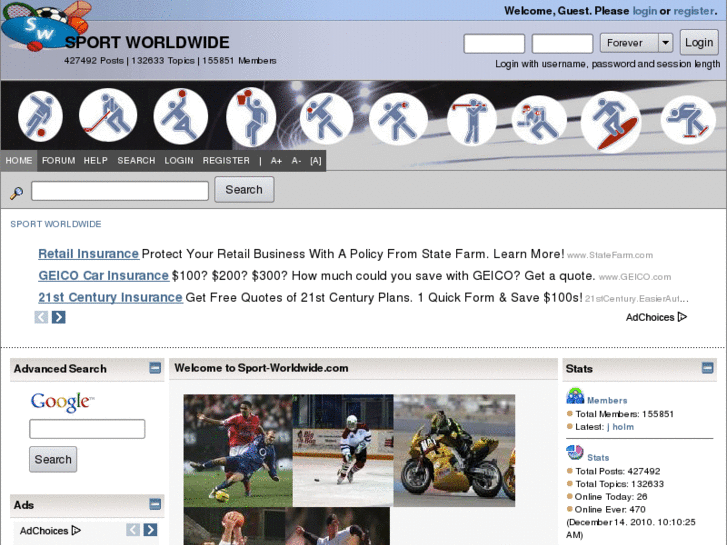Image resolution: width=727 pixels, height=545 pixels.
Task: Open the REGISTER menu item
Action: pos(226,160)
